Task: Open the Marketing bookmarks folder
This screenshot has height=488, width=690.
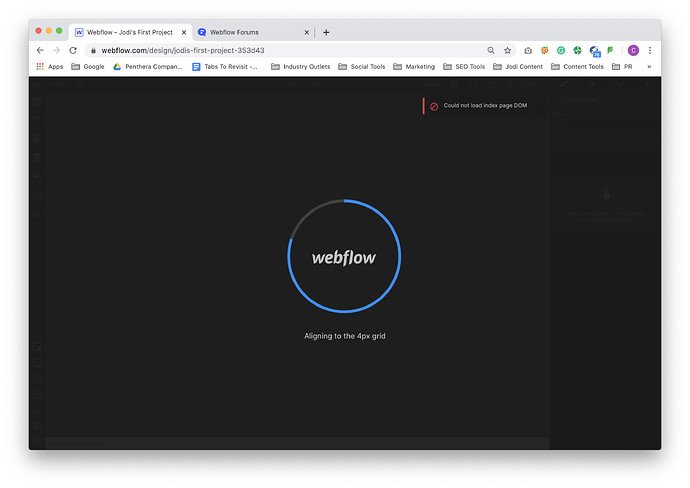Action: [414, 66]
